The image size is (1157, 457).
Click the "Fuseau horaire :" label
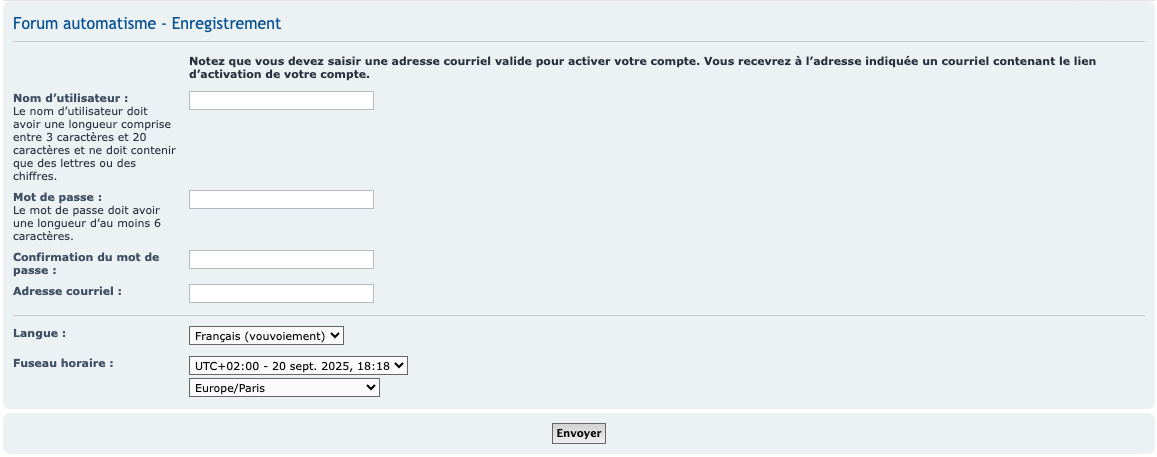[x=63, y=362]
